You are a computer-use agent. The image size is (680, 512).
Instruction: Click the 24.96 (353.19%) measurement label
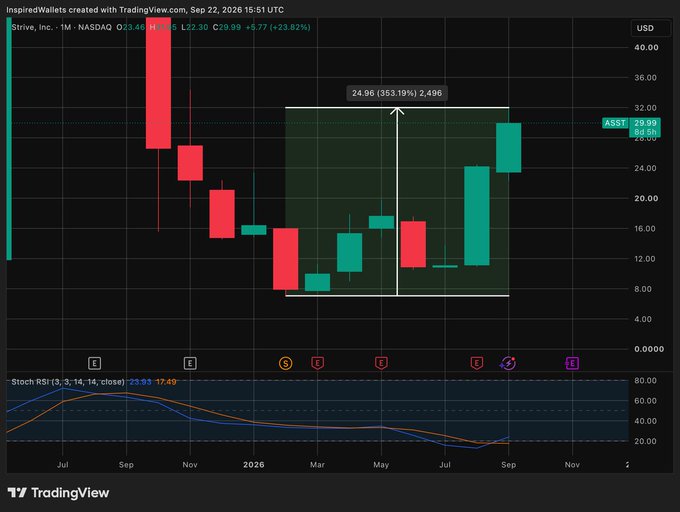pyautogui.click(x=397, y=93)
